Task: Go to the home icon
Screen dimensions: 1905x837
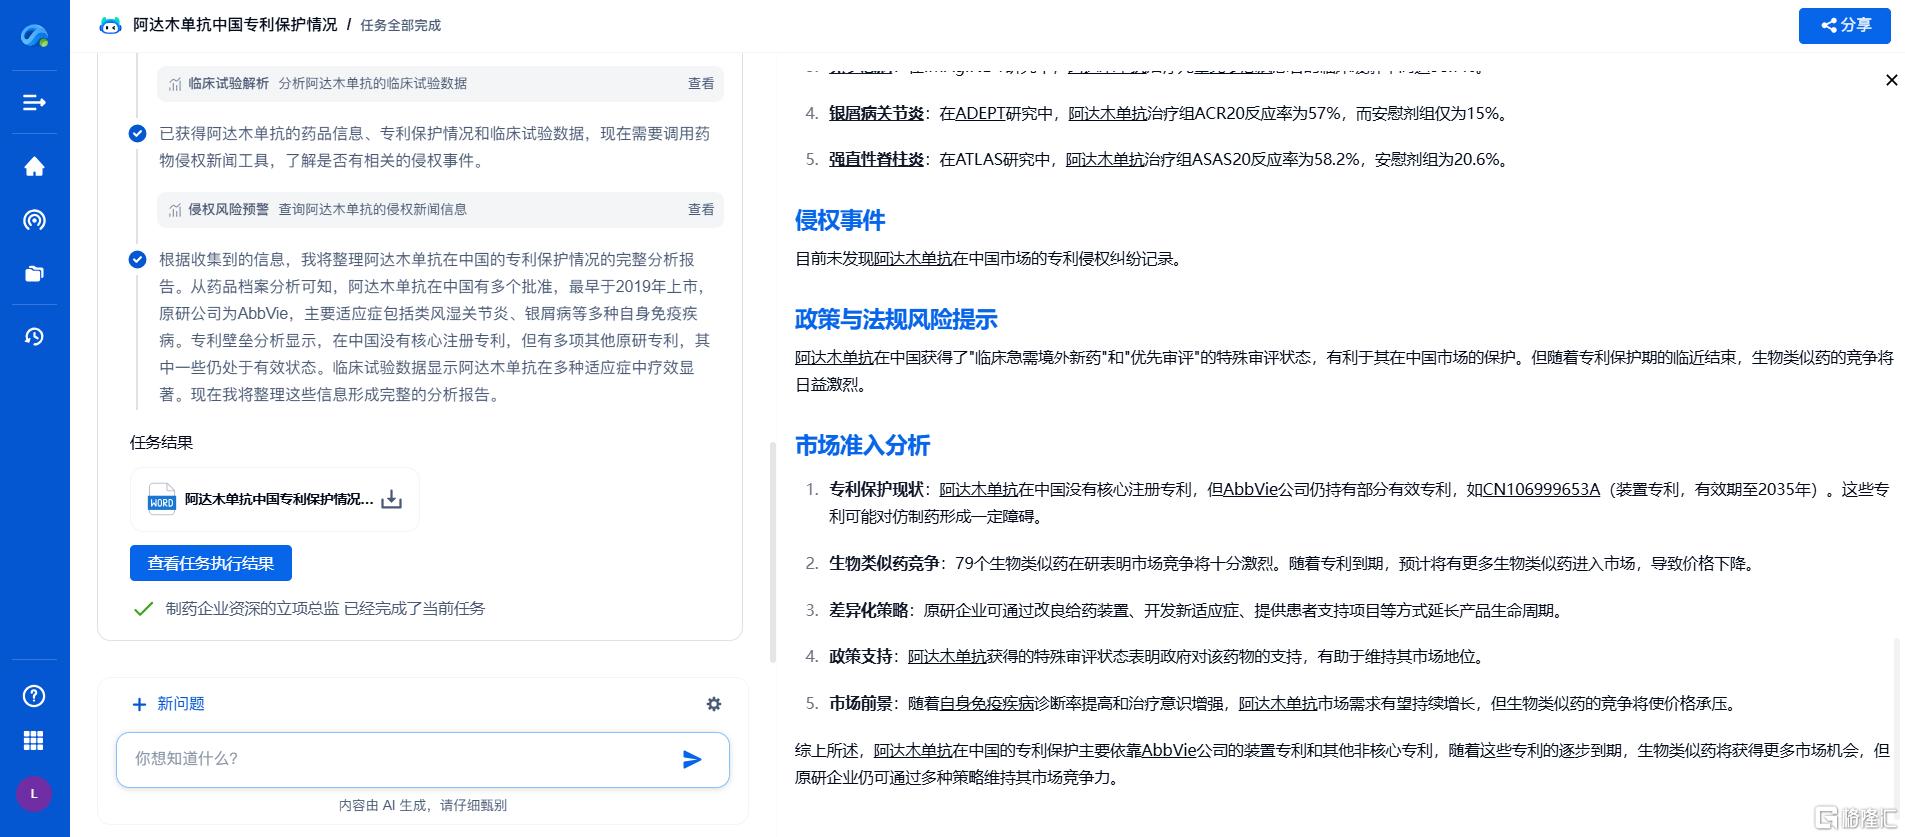Action: tap(34, 166)
